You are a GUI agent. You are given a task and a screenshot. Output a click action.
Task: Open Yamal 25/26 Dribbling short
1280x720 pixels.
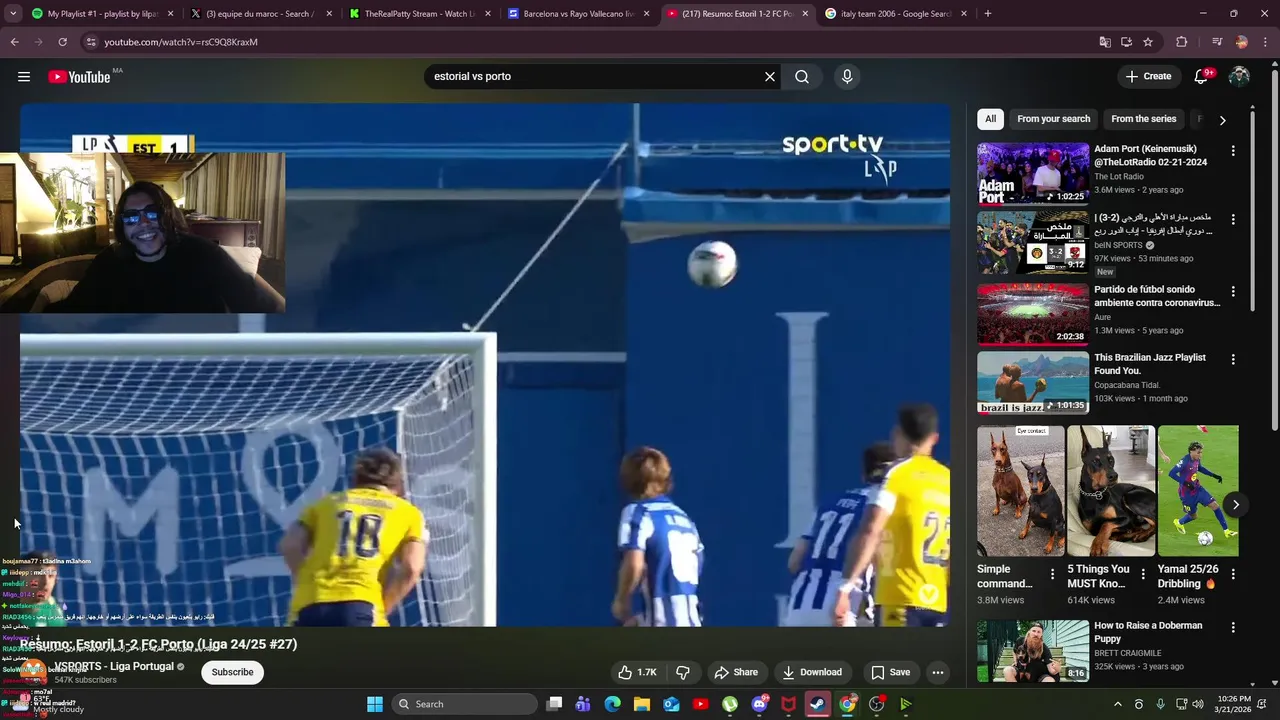1198,491
